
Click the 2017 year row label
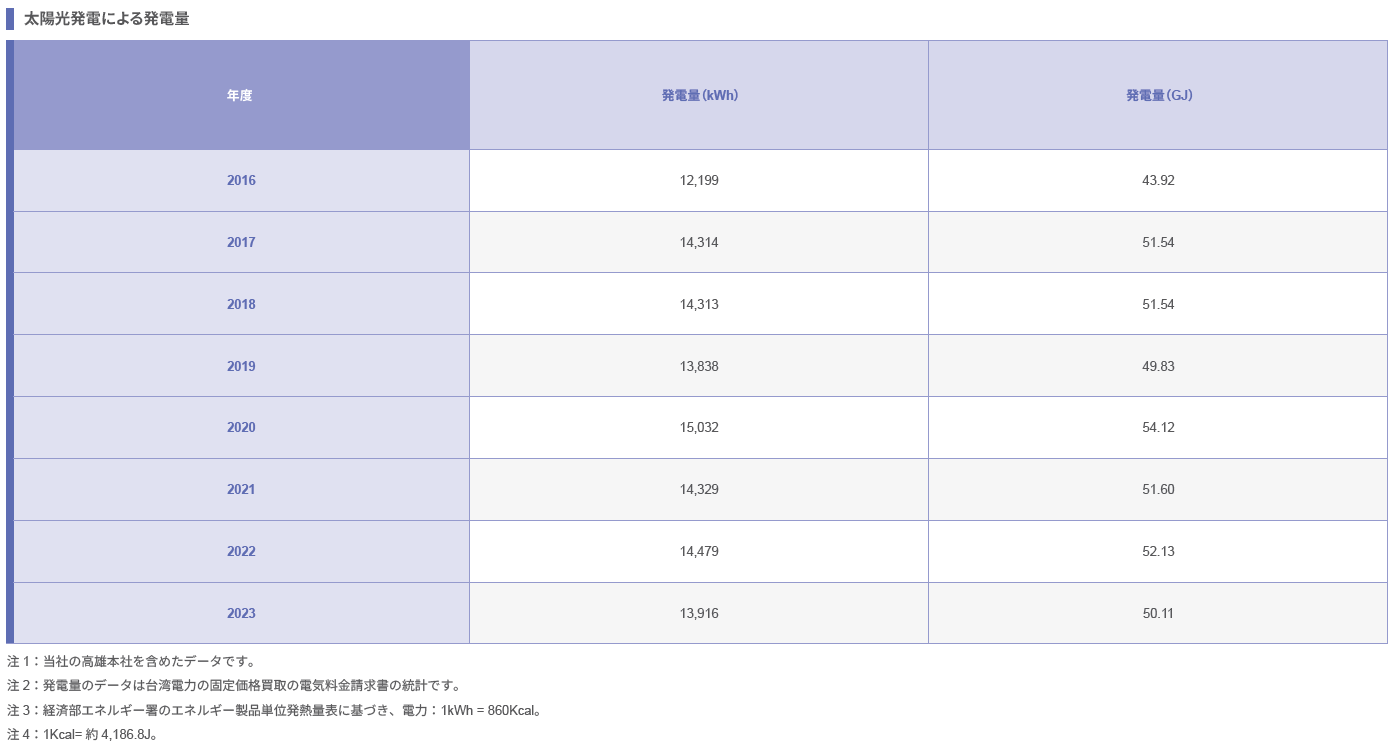point(241,243)
